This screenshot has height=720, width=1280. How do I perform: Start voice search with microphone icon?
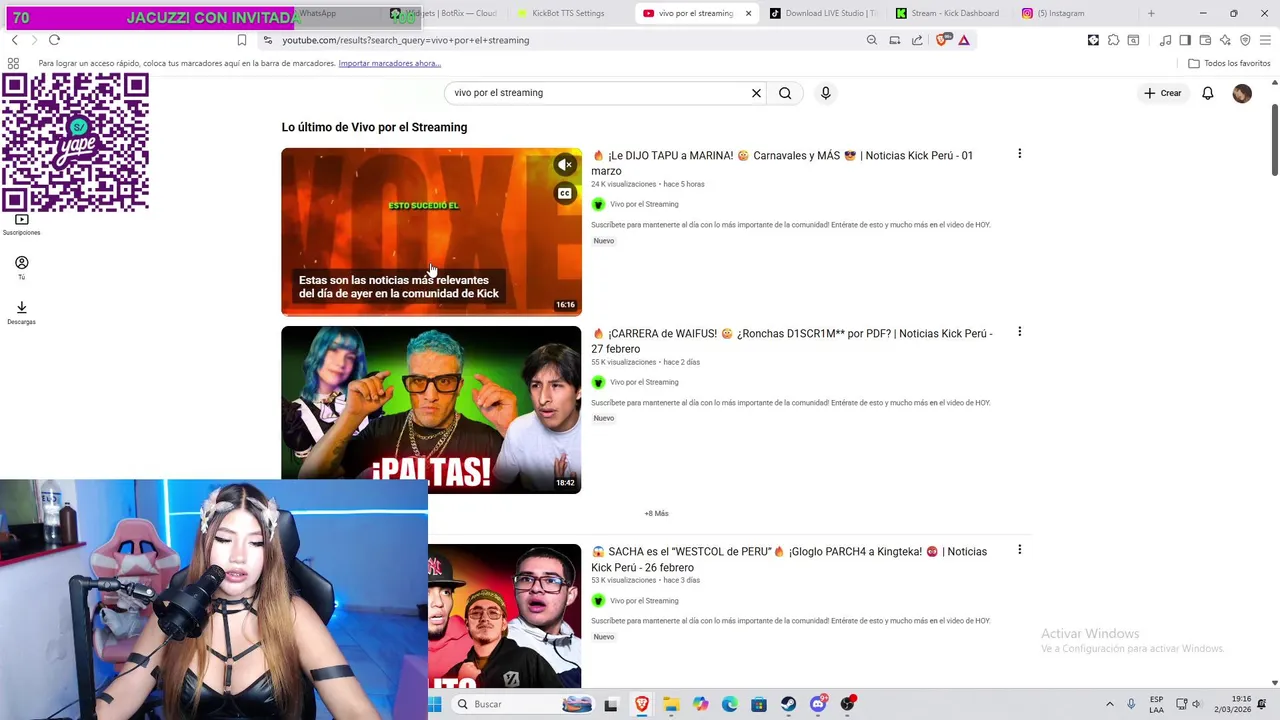point(825,93)
